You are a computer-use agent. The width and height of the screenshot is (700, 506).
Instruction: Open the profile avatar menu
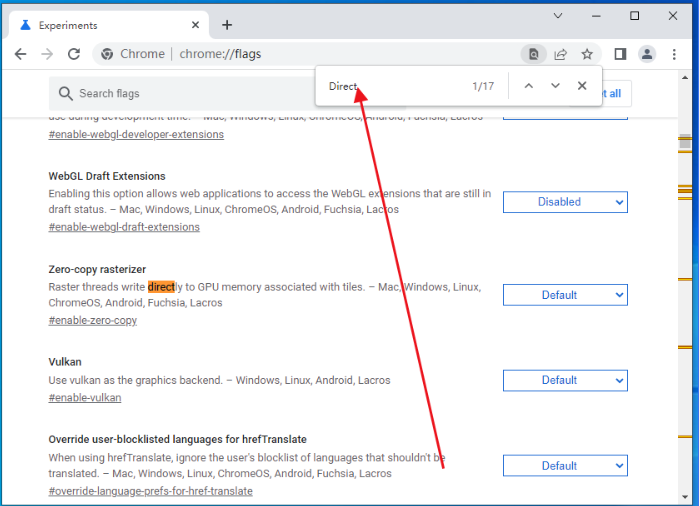pyautogui.click(x=647, y=54)
